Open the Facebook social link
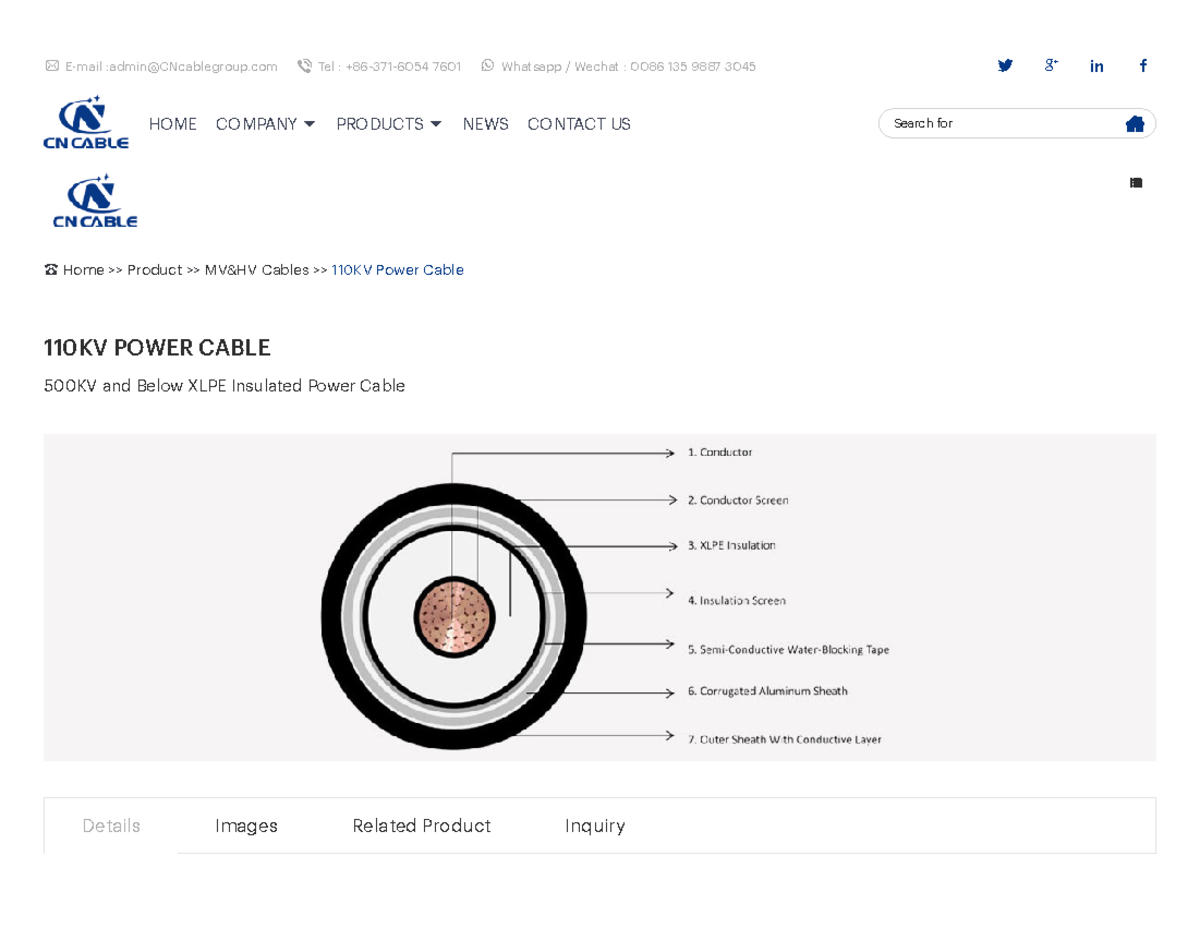This screenshot has width=1200, height=928. point(1143,66)
